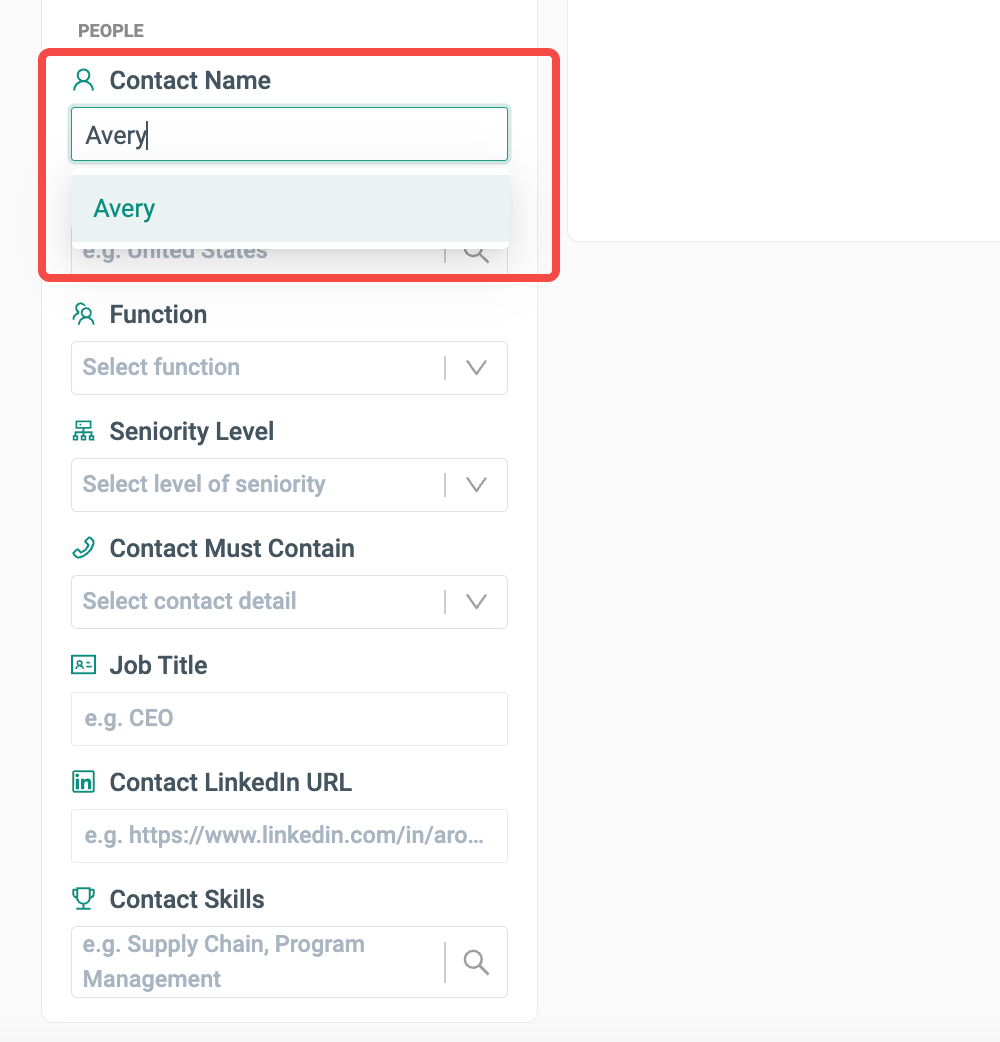The height and width of the screenshot is (1042, 1000).
Task: Click the Job Title input field
Action: 290,719
